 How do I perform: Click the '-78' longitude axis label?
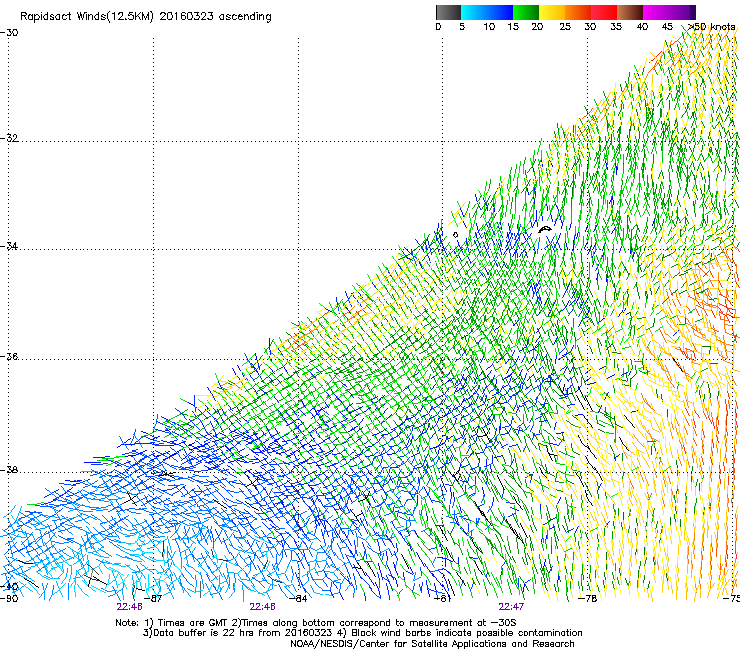click(x=588, y=599)
